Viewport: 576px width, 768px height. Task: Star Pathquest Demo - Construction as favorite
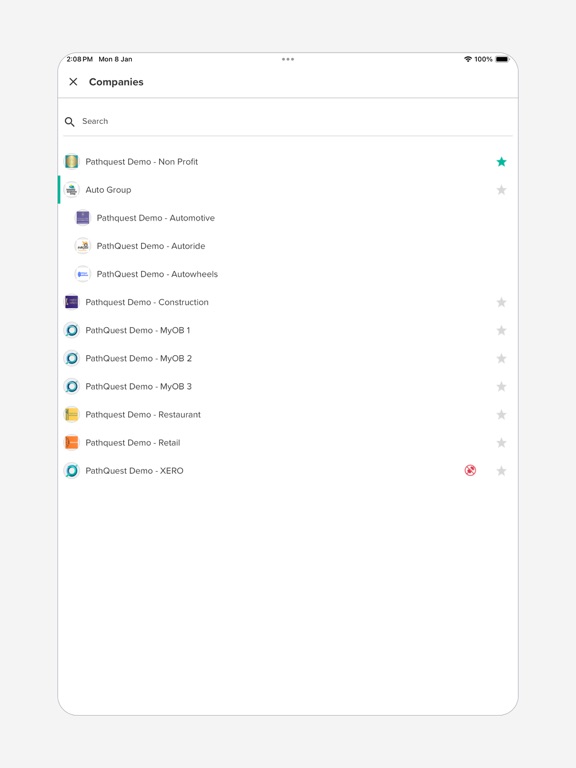[501, 302]
